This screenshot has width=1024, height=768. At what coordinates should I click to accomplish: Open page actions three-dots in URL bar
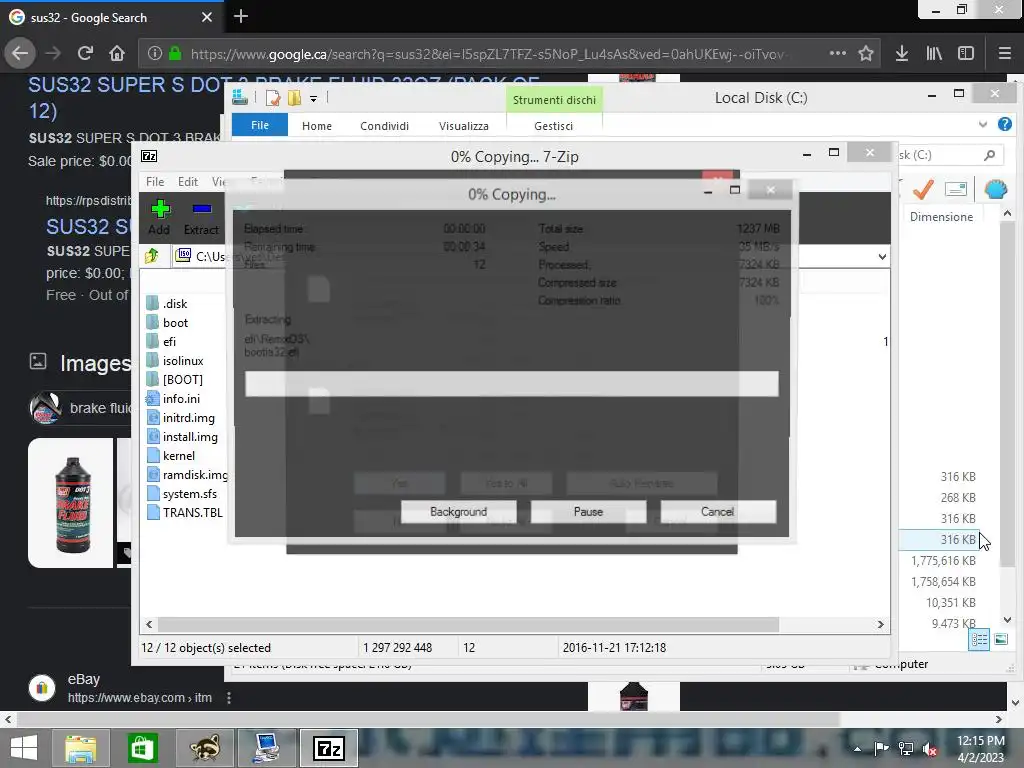837,53
